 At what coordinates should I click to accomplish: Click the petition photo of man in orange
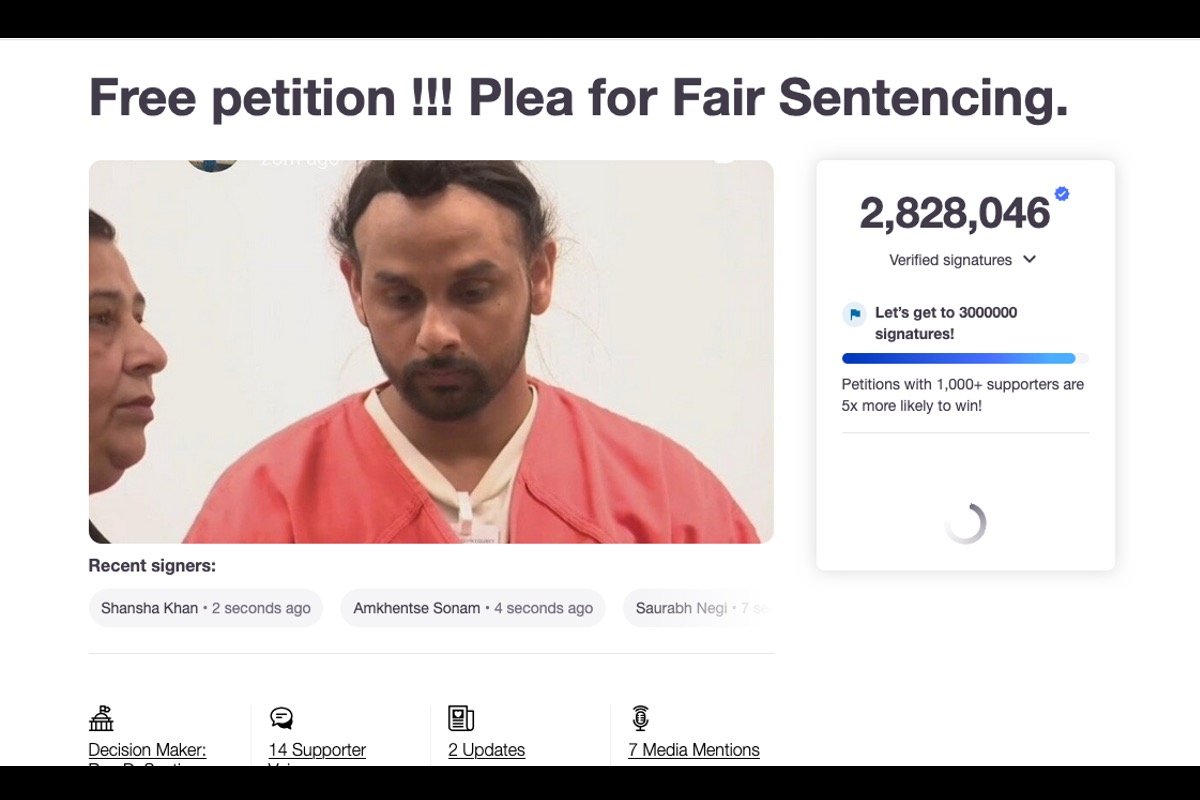point(431,352)
